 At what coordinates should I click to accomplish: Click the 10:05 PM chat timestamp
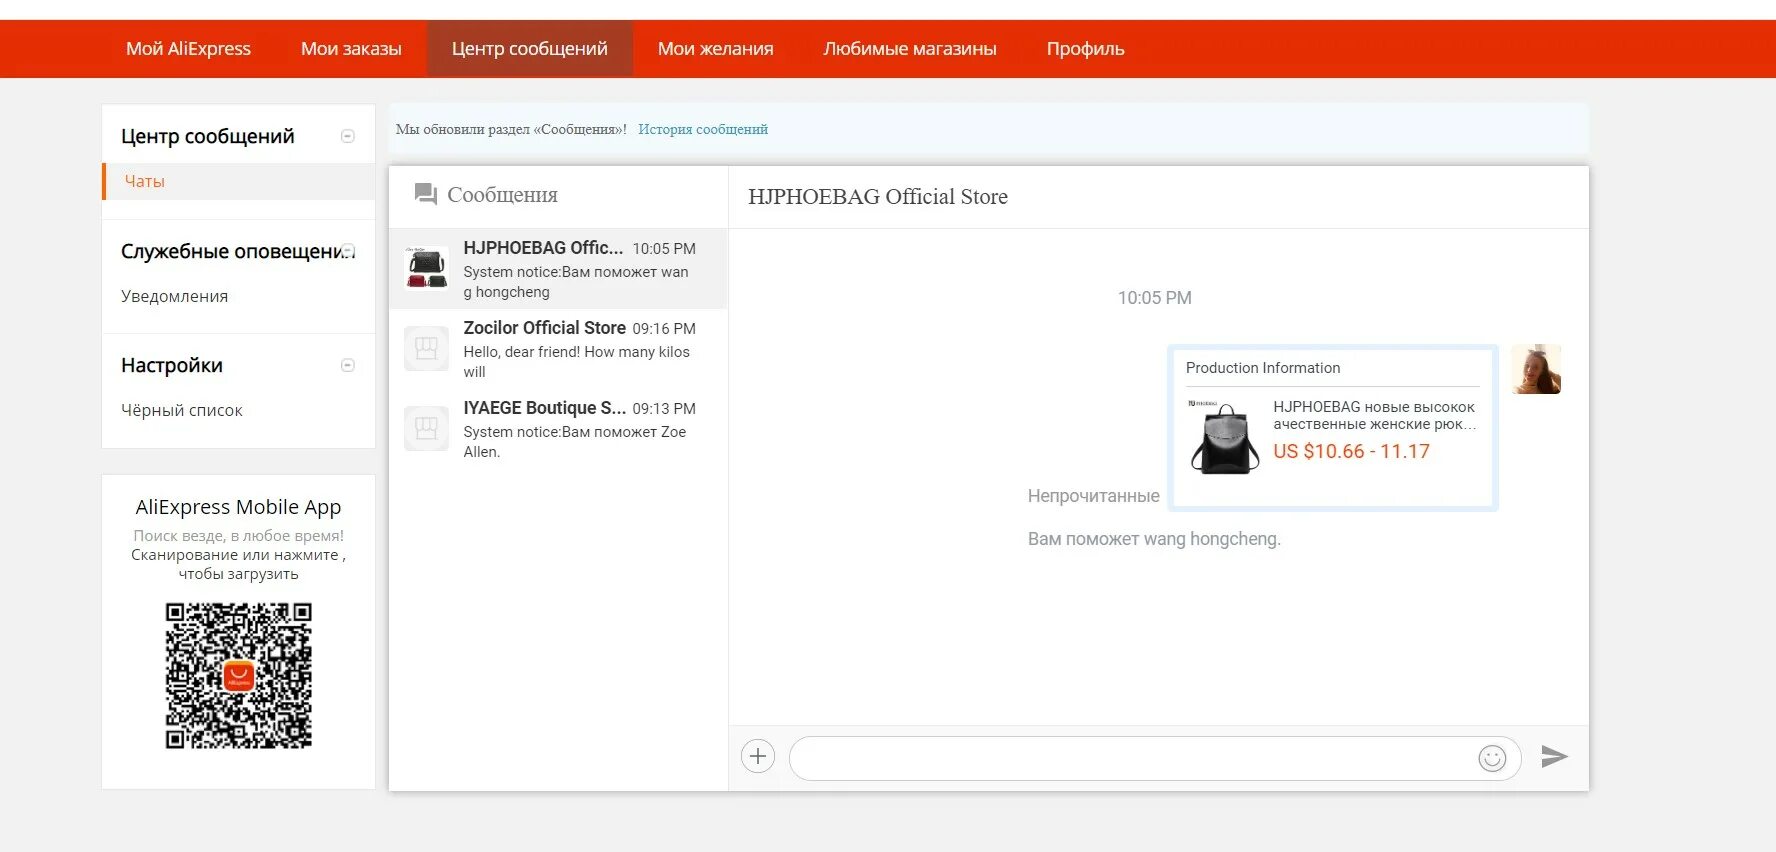click(x=1155, y=298)
